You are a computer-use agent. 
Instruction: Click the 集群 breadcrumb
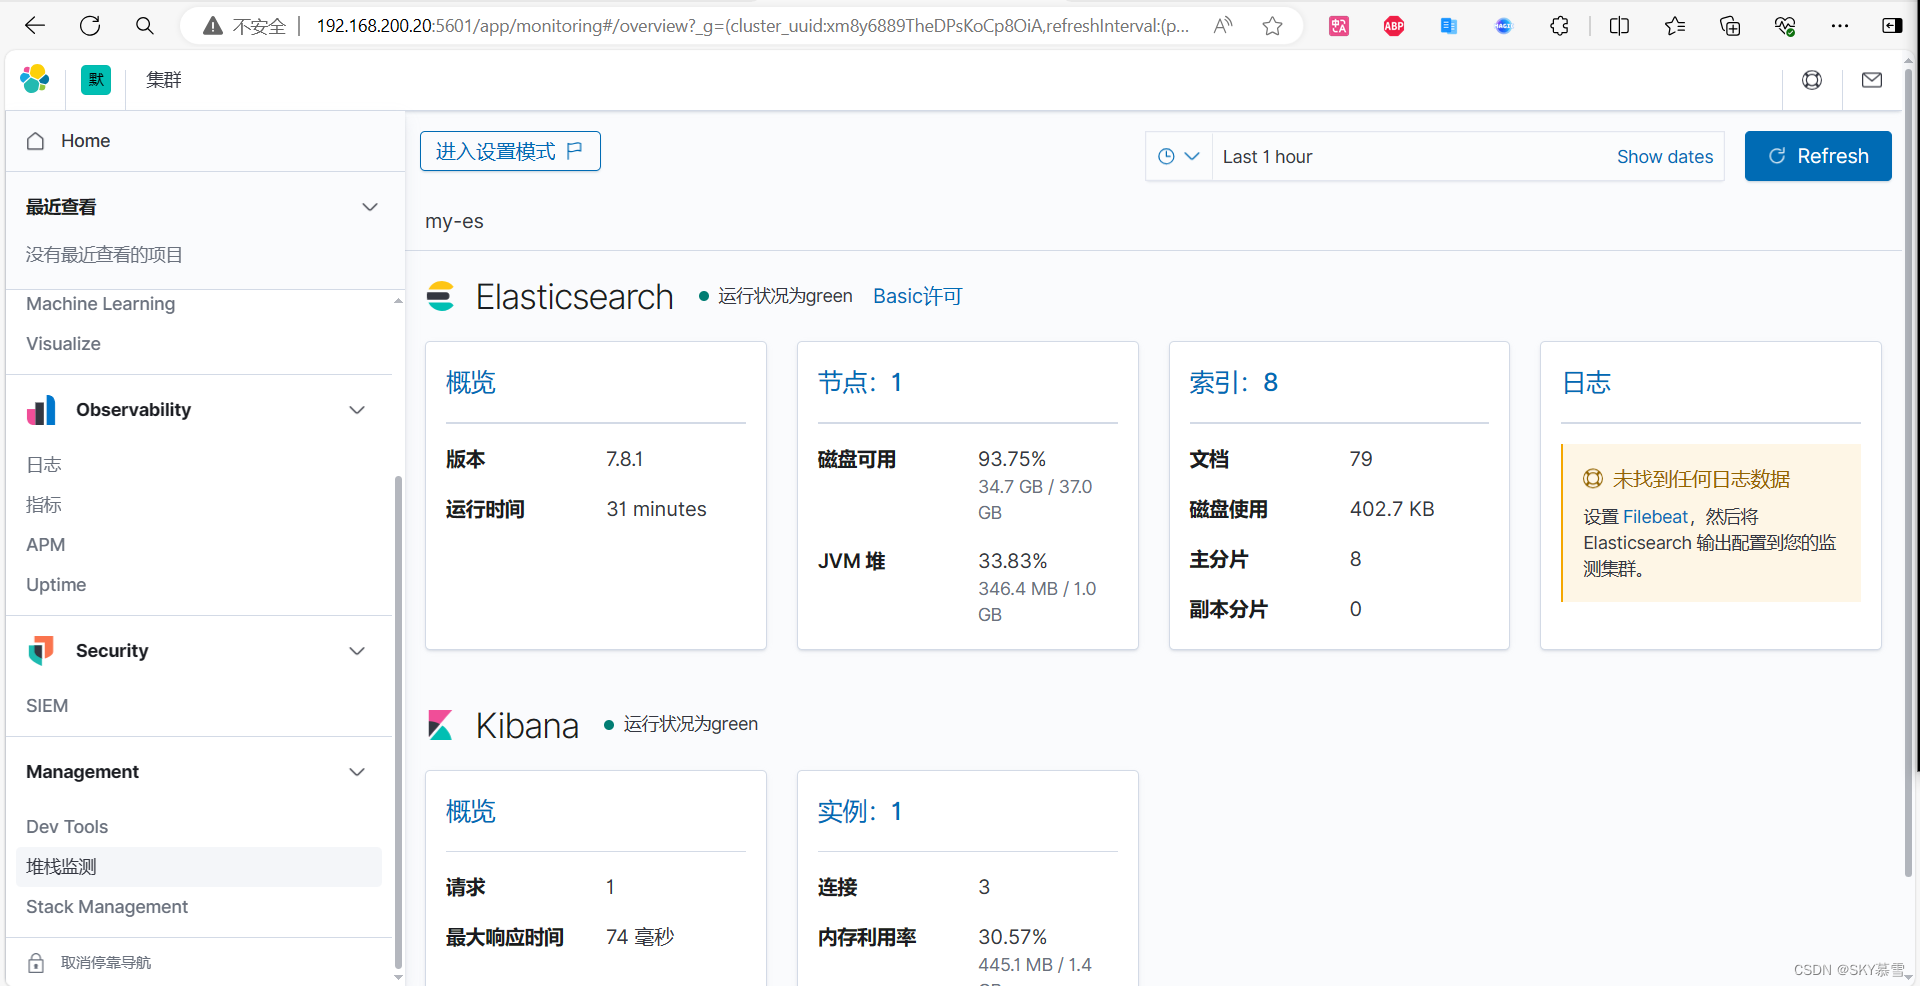pos(164,80)
